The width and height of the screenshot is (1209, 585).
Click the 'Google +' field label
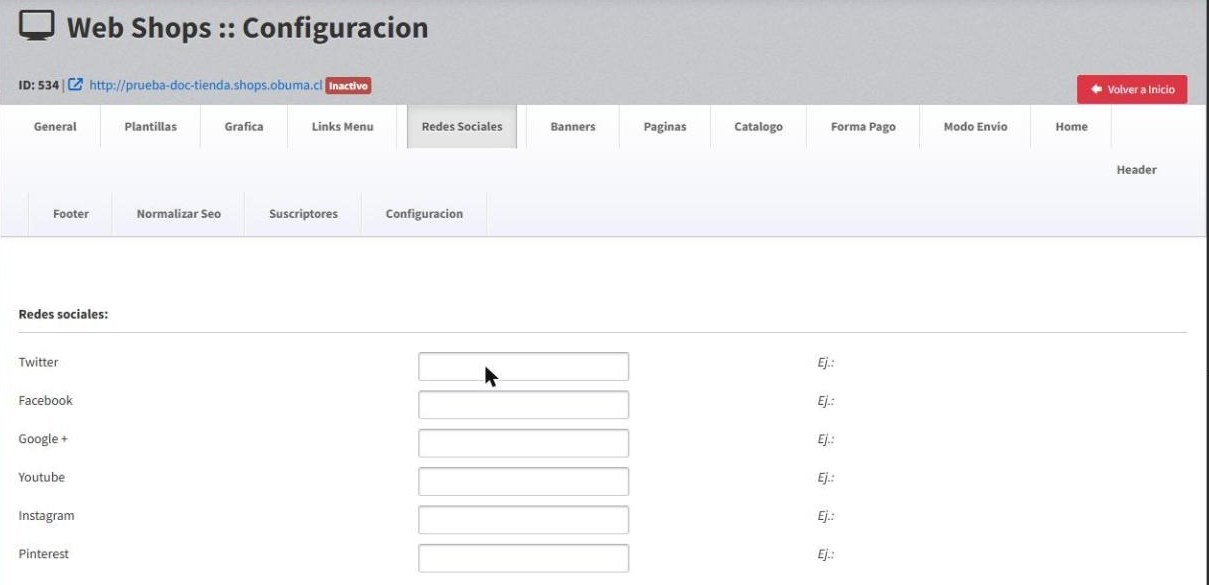43,439
